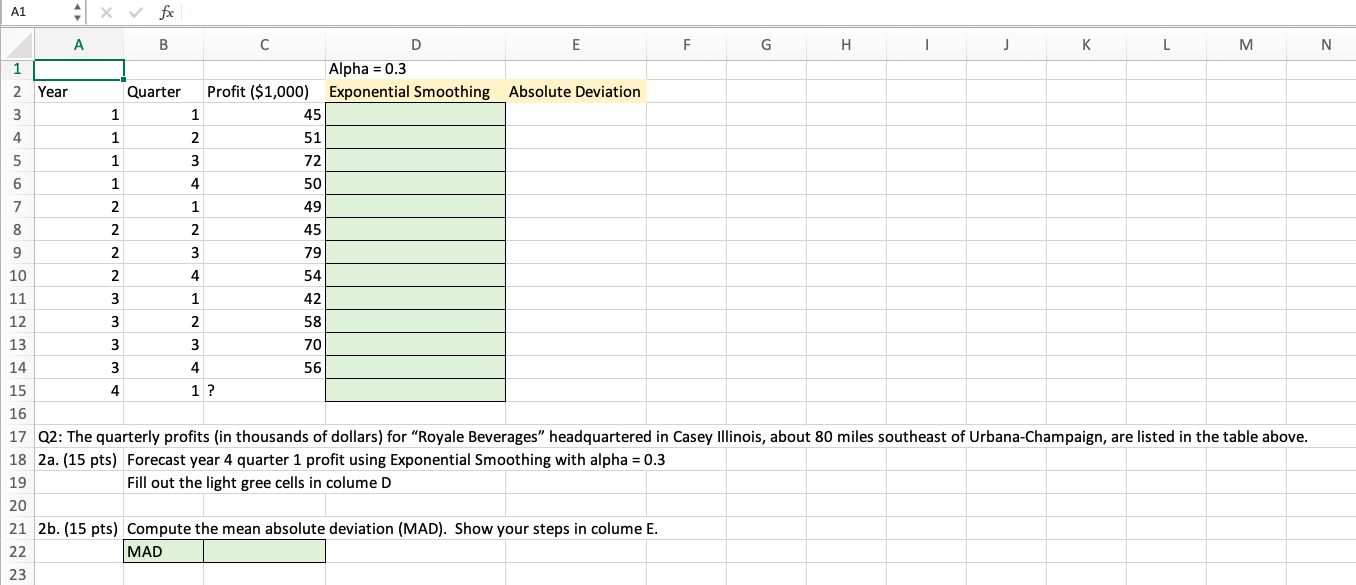Select row 7 header
Viewport: 1356px width, 585px height.
pyautogui.click(x=17, y=206)
